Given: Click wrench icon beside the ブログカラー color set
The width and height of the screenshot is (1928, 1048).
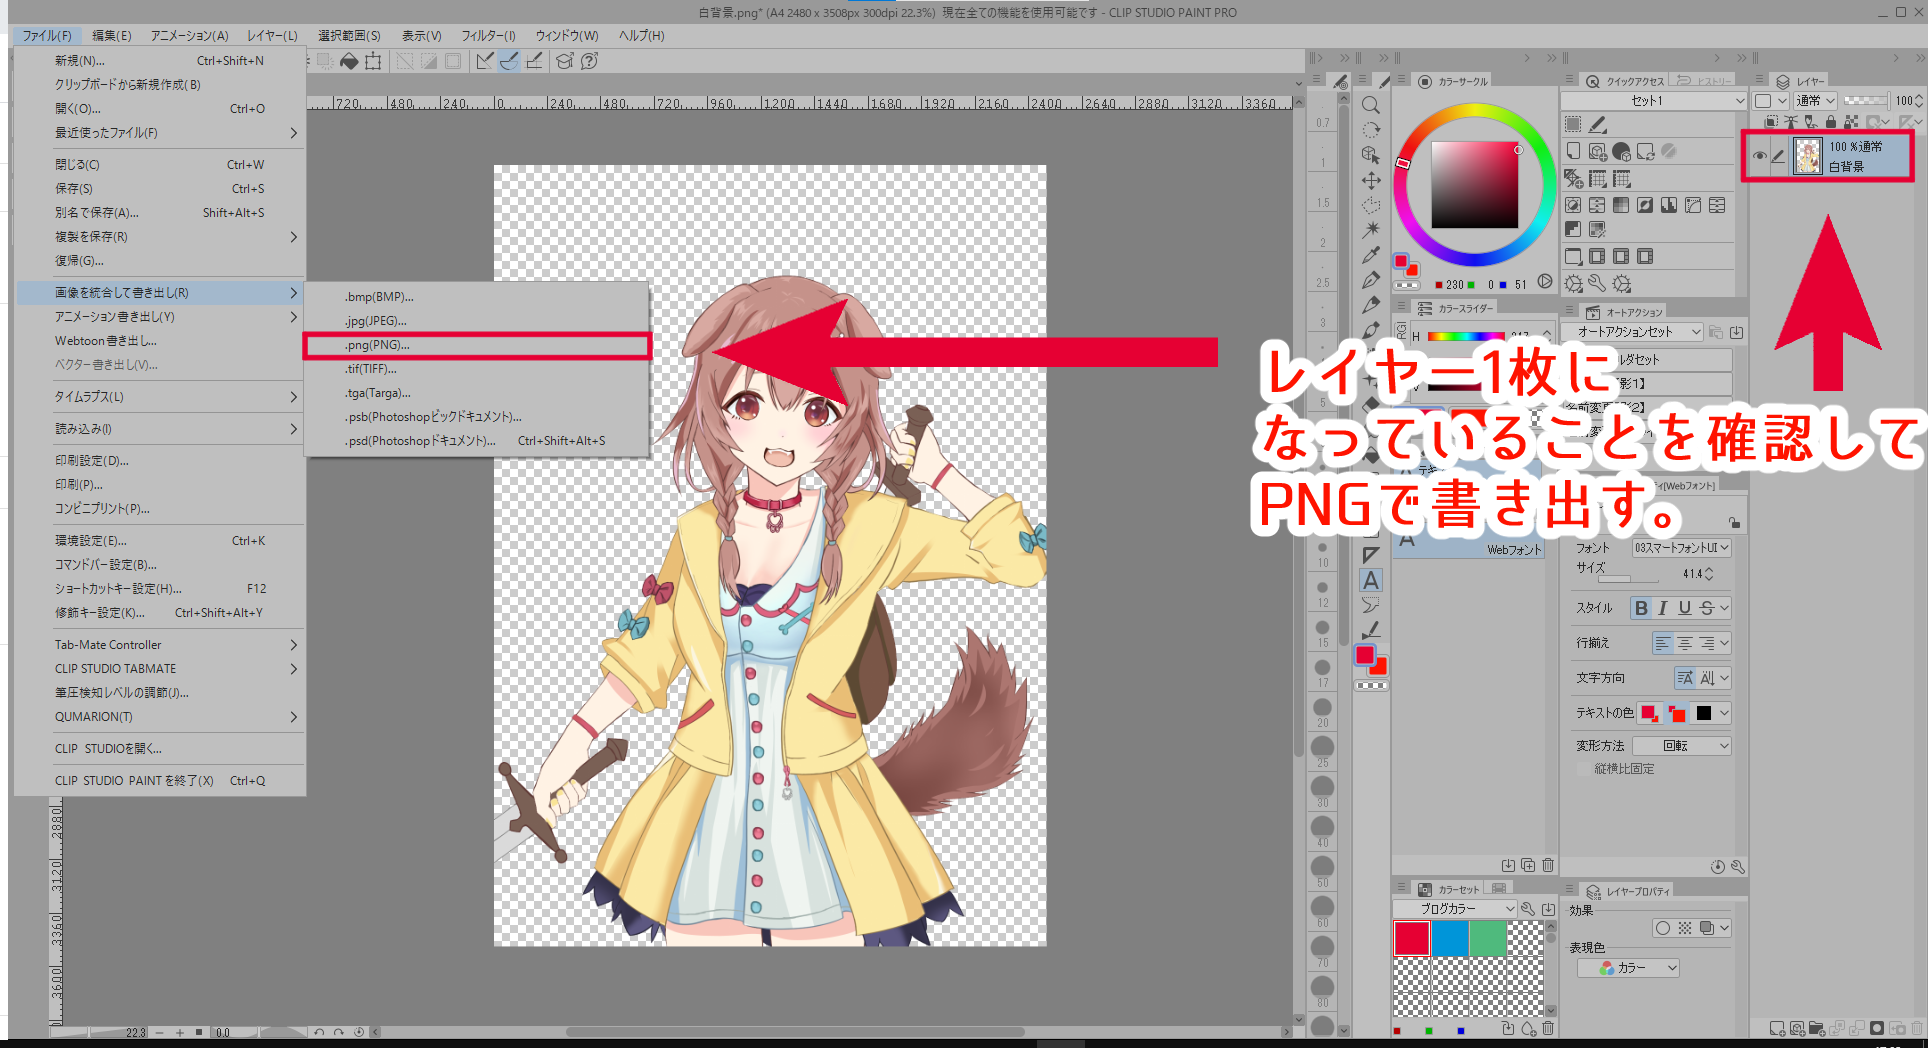Looking at the screenshot, I should [1528, 908].
